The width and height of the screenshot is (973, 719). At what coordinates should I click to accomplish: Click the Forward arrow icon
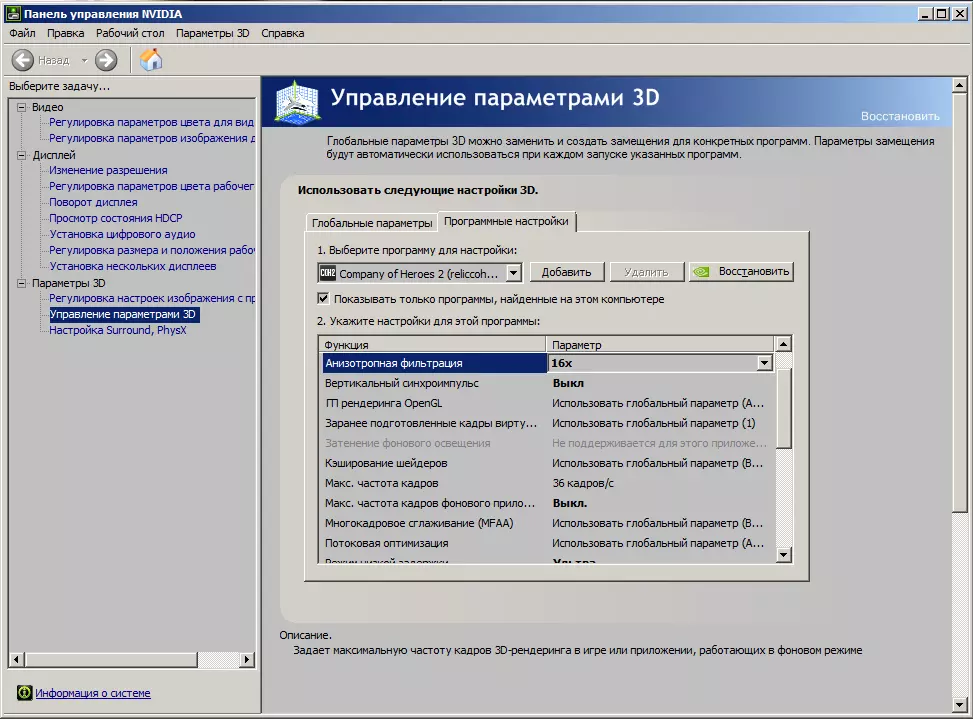pos(106,60)
